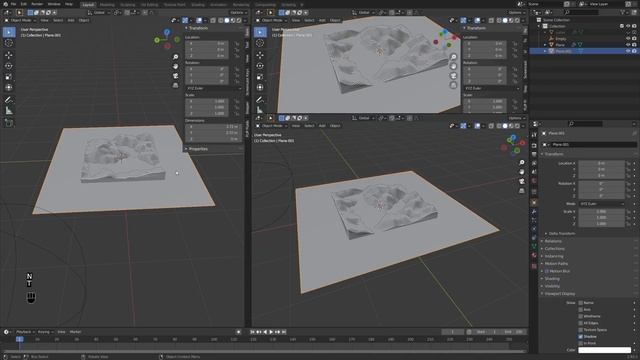Enable All Edges checkbox

580,323
